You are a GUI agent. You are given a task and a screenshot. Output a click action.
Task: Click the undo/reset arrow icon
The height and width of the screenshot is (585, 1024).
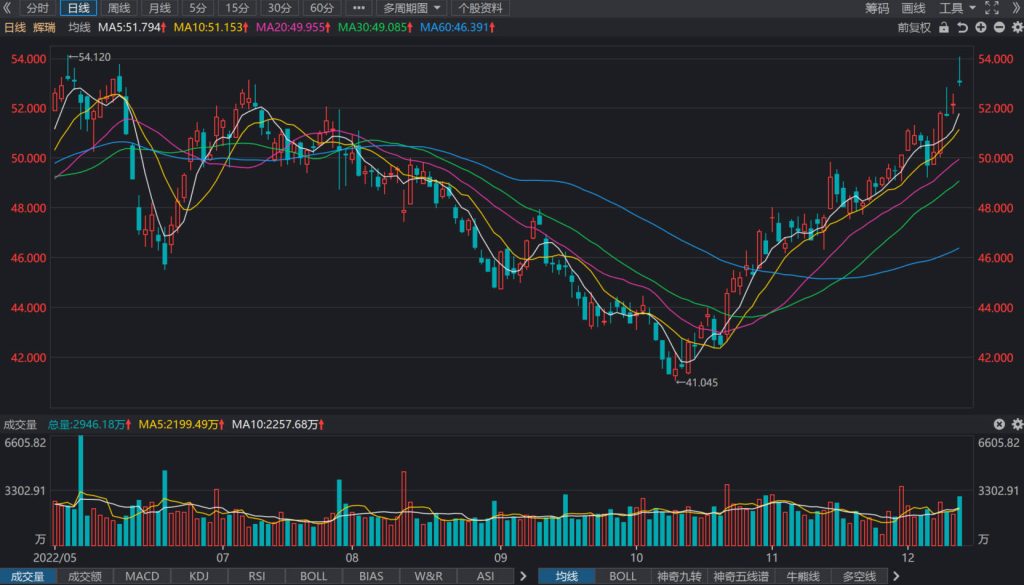tap(962, 27)
